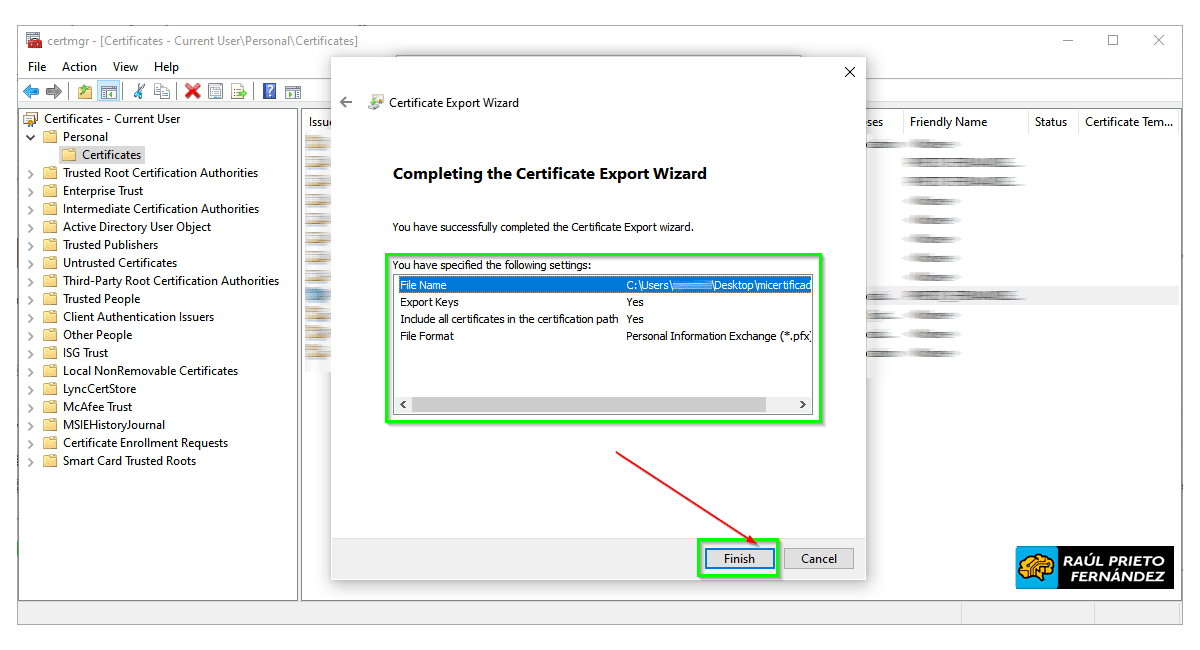Expand the Intermediate Certification Authorities node
Image resolution: width=1200 pixels, height=650 pixels.
click(x=31, y=209)
